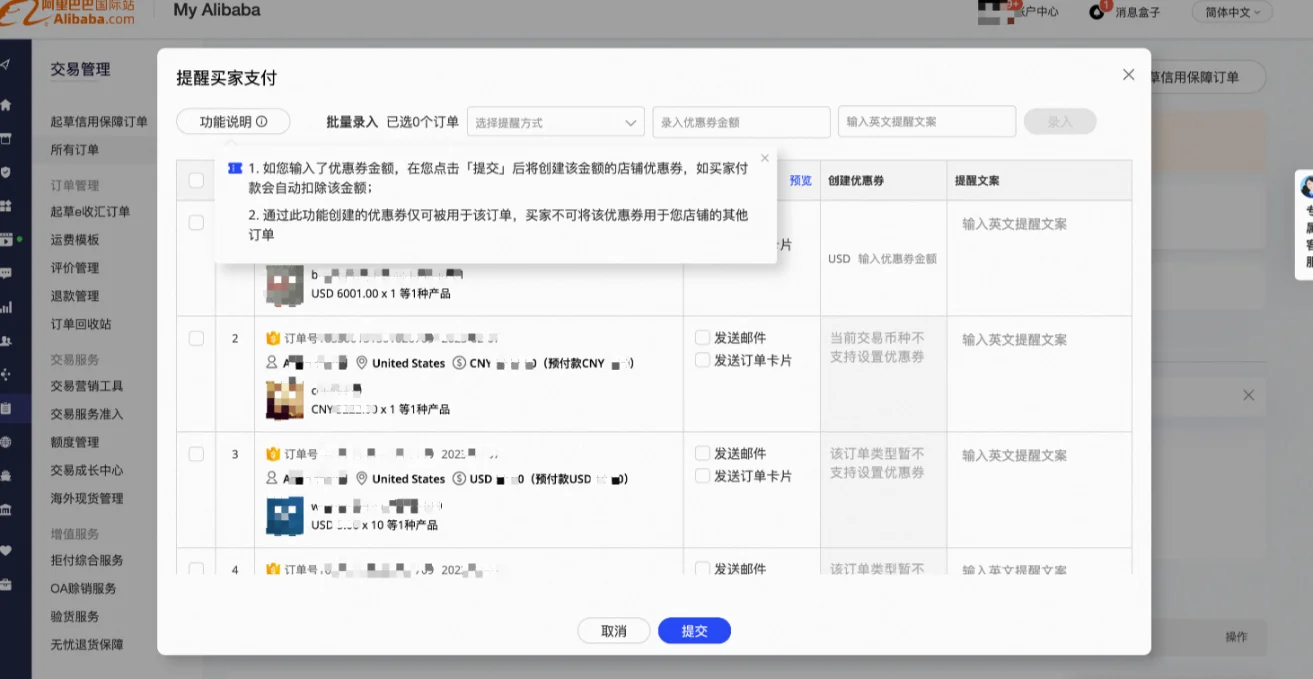
Task: Open 所有订单 in the side menu
Action: point(75,150)
